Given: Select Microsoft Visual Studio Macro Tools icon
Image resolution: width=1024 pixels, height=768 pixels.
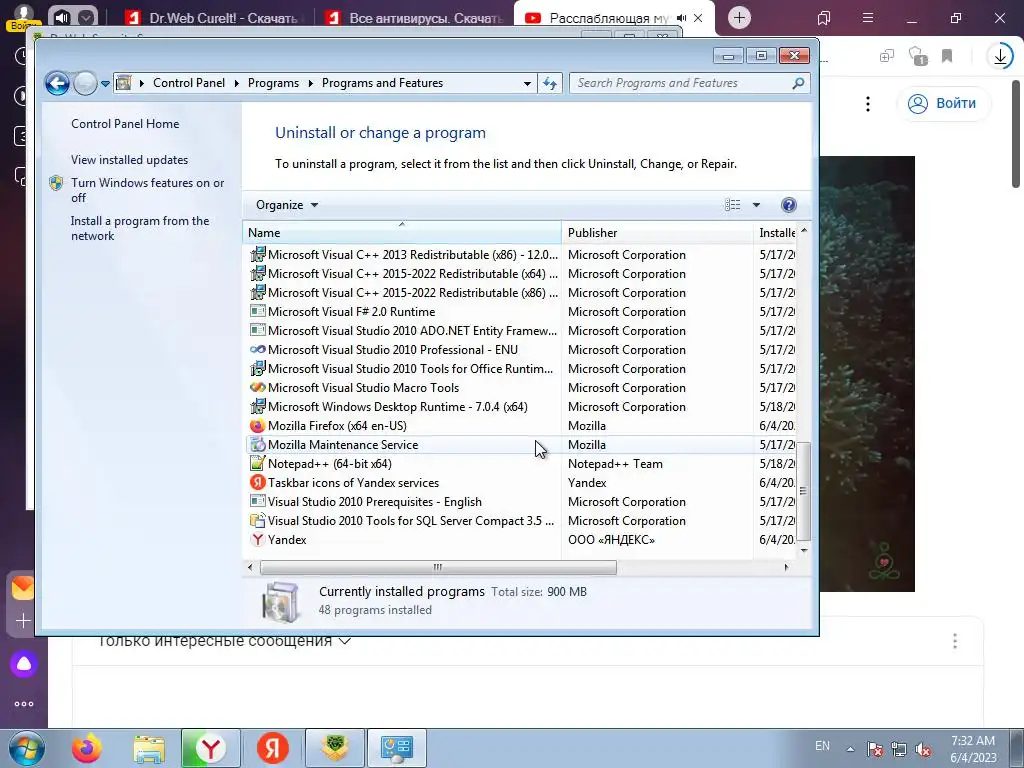Looking at the screenshot, I should point(258,387).
